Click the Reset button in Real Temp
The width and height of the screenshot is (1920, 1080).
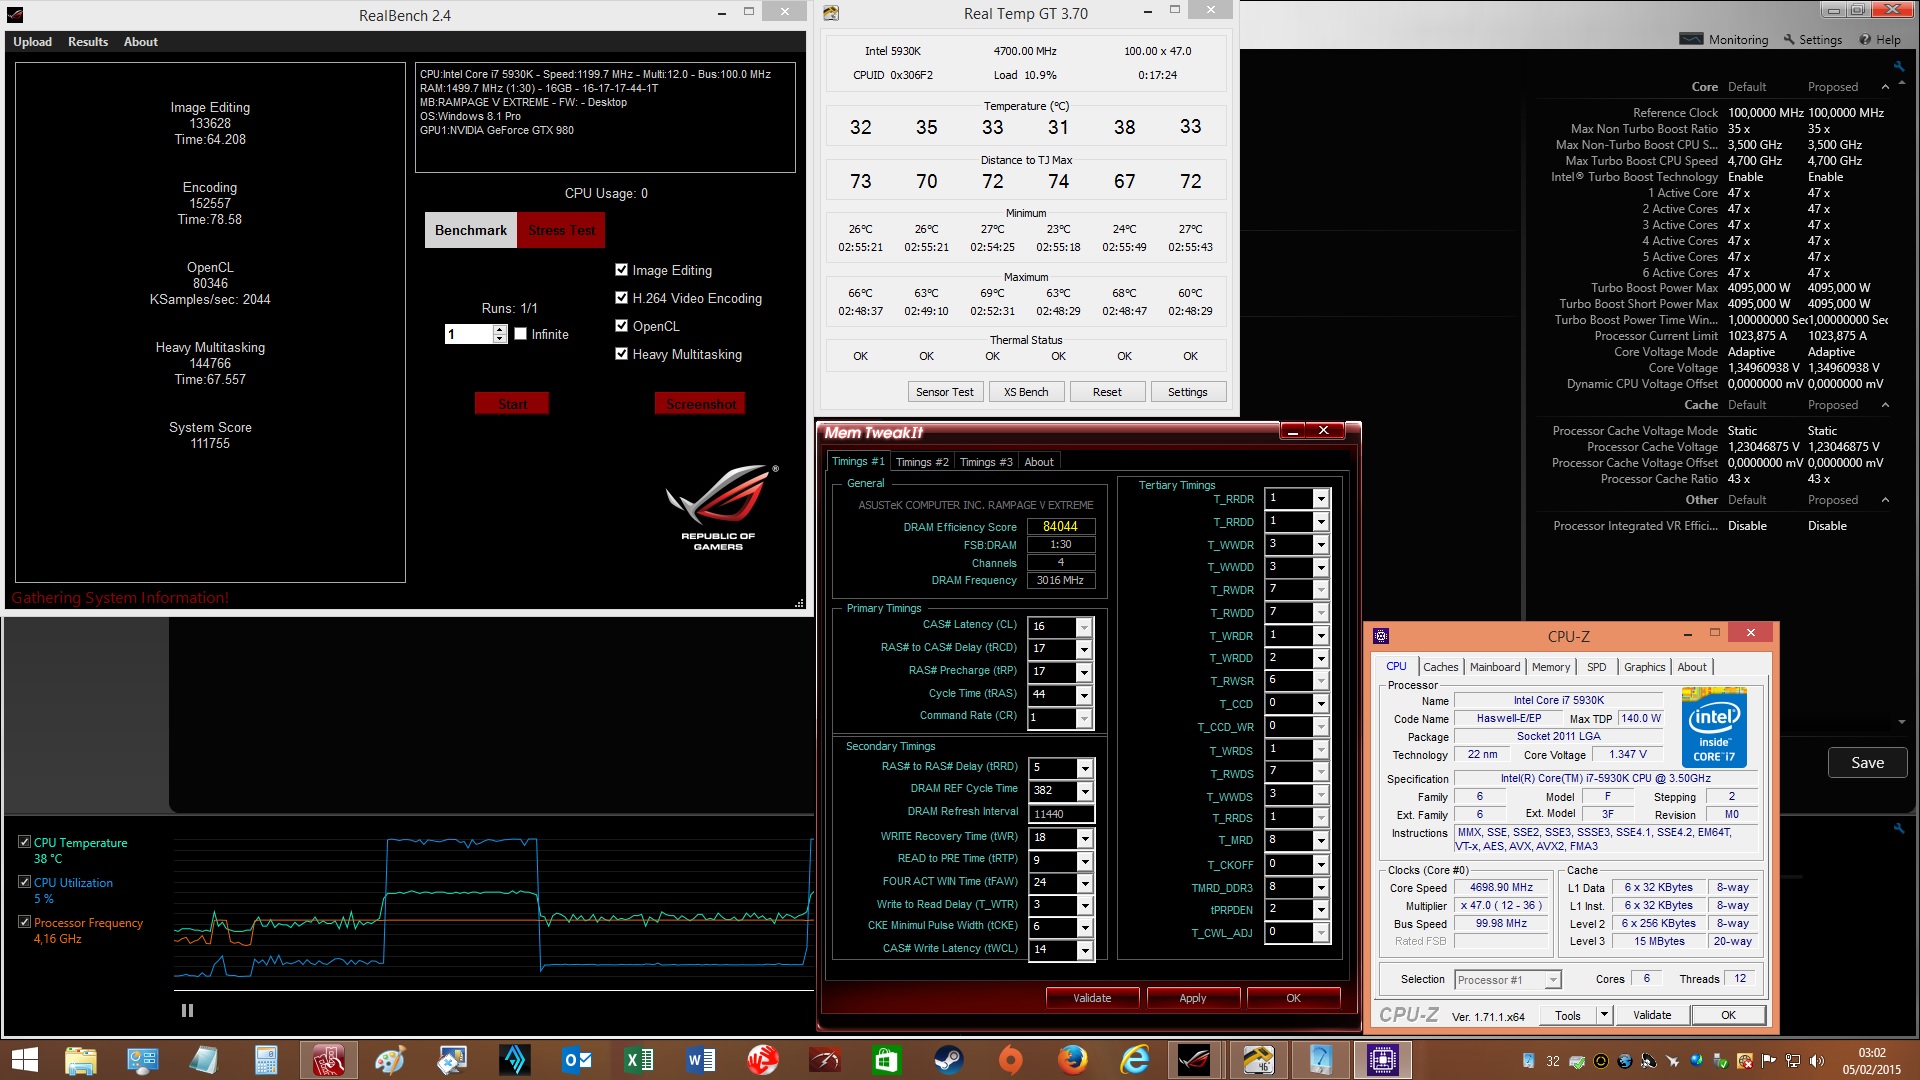(x=1107, y=392)
